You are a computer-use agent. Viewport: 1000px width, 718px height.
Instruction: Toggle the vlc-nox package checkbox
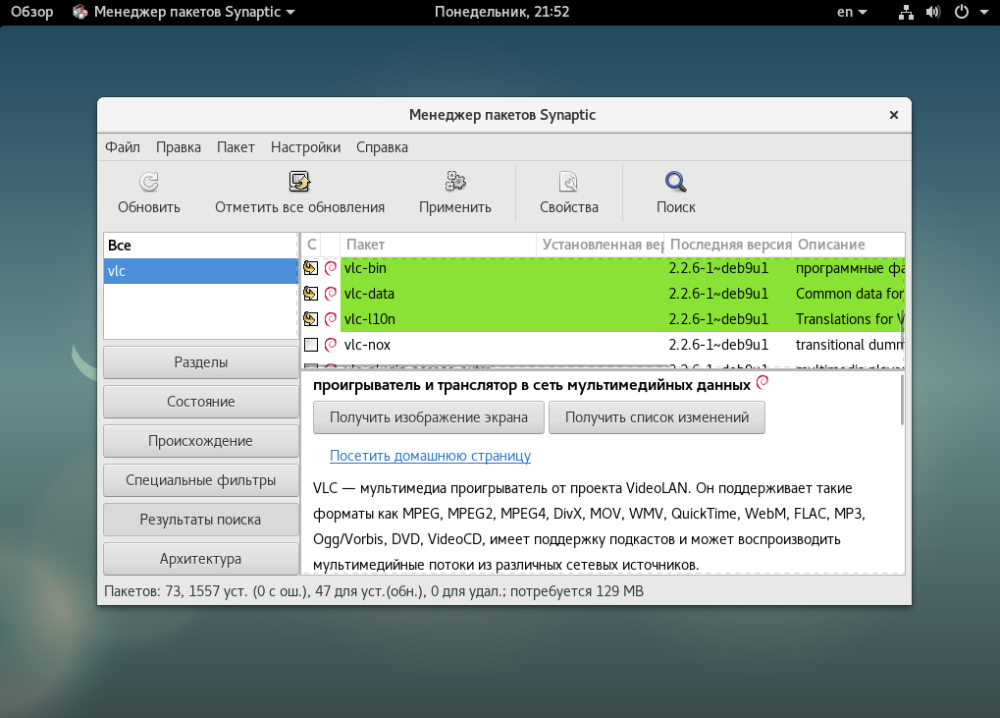click(x=311, y=345)
